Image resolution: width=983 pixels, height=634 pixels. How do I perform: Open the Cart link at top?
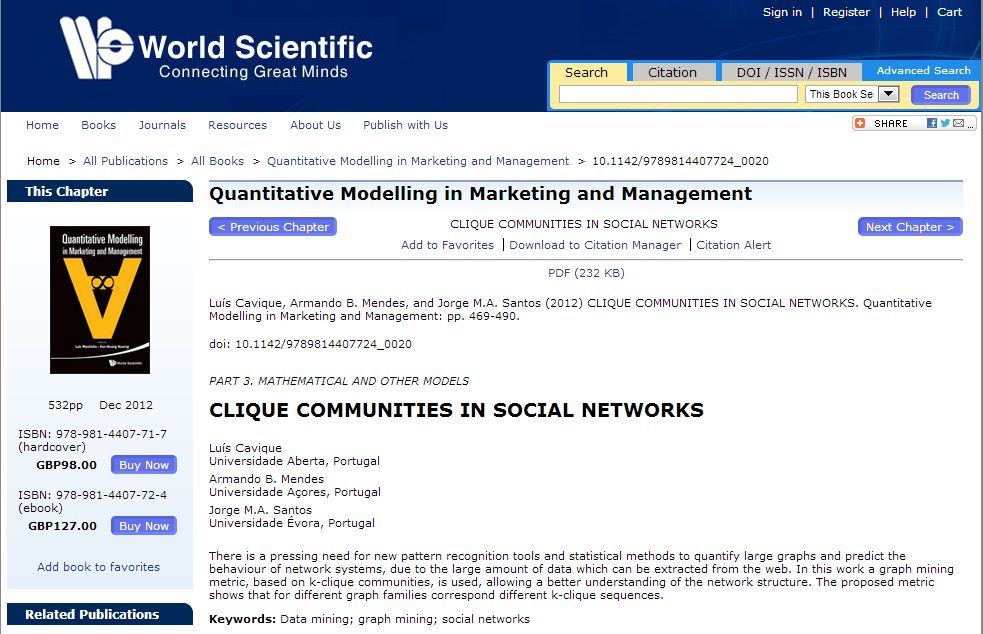(x=949, y=12)
